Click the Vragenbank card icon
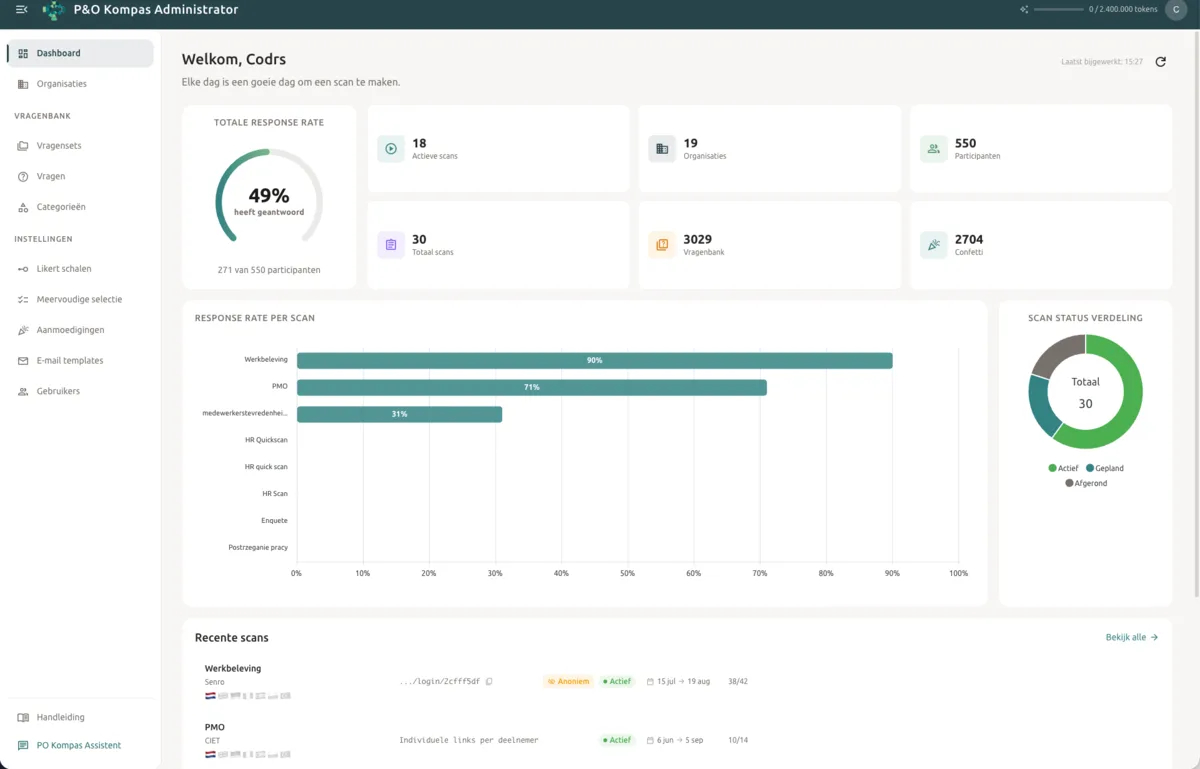Viewport: 1200px width, 769px height. pyautogui.click(x=662, y=245)
